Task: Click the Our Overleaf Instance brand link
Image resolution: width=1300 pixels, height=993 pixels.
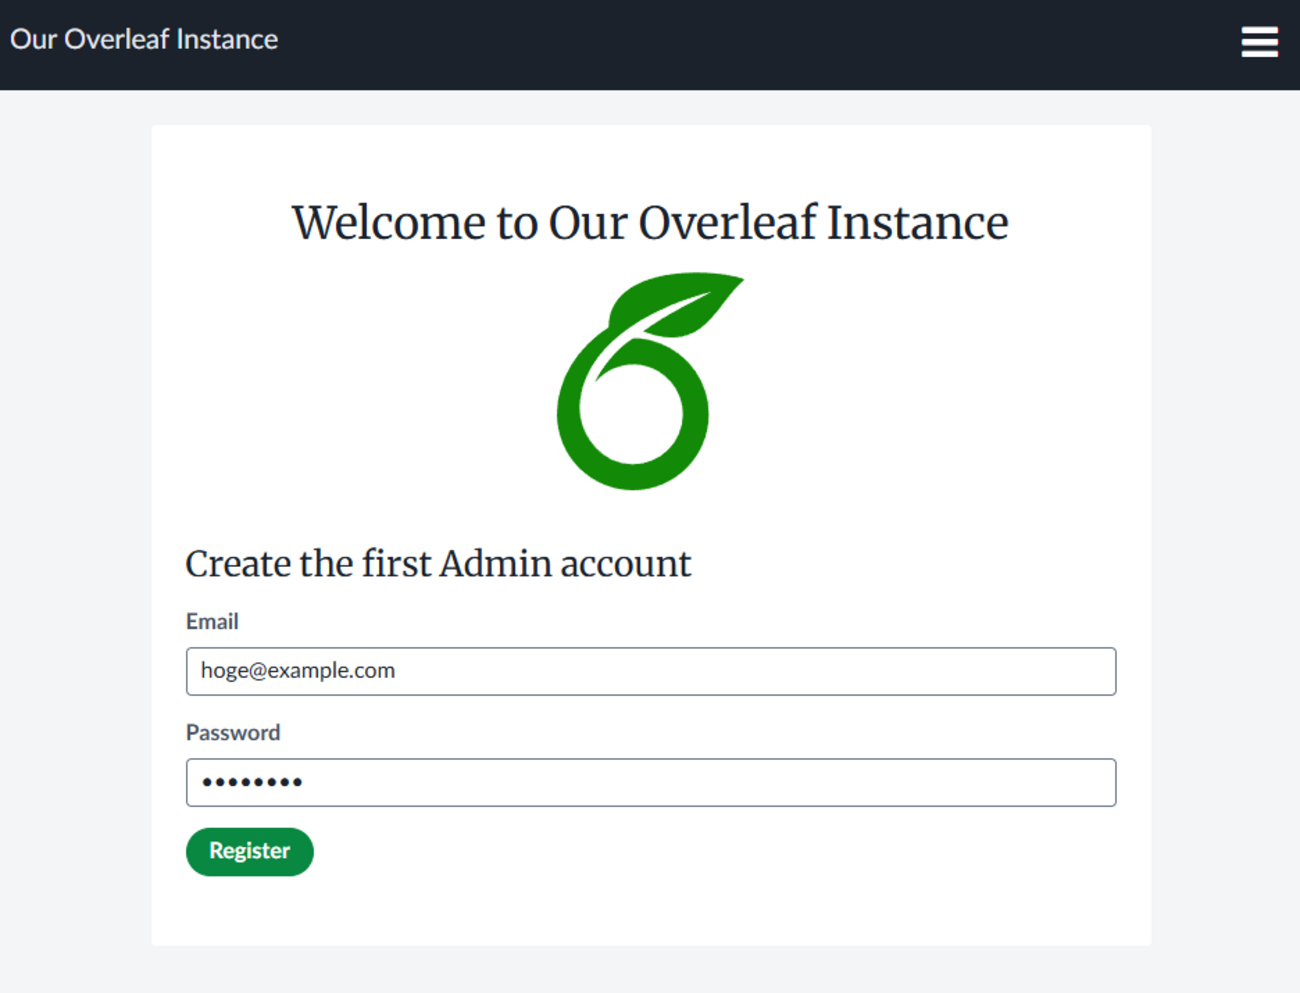Action: tap(144, 39)
